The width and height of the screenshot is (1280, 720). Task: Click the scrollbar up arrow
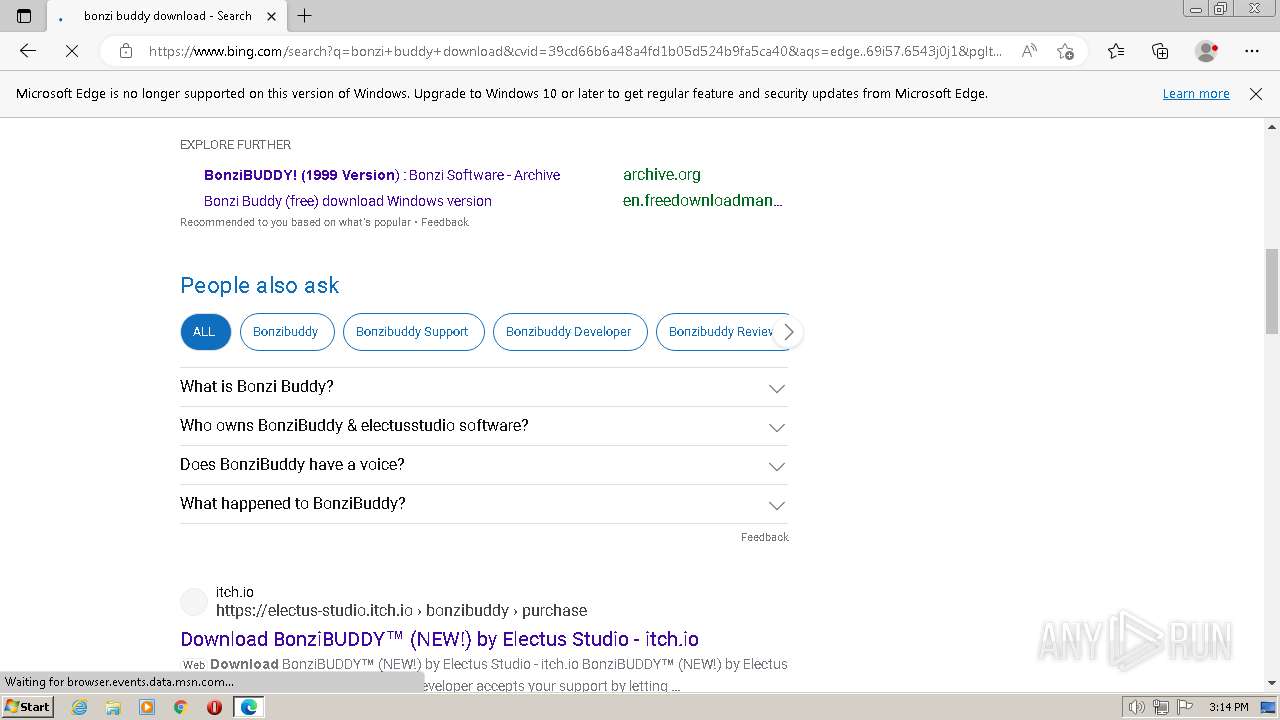(x=1272, y=127)
